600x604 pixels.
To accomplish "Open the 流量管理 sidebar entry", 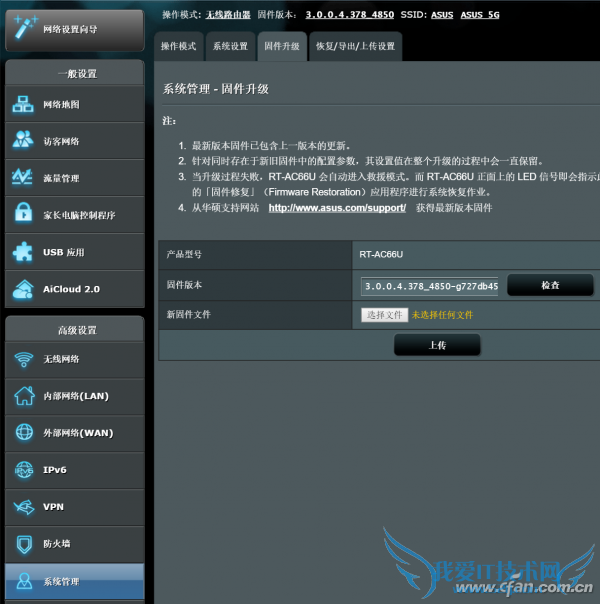I will click(75, 178).
